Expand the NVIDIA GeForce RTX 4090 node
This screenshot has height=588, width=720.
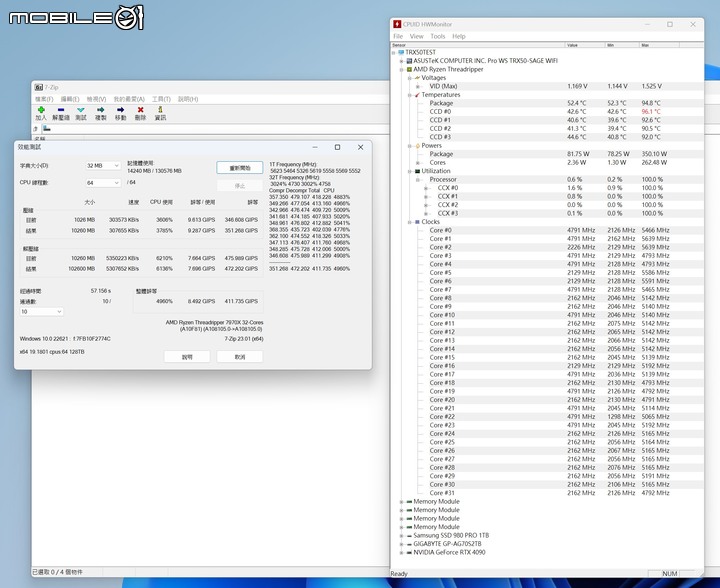(x=401, y=553)
